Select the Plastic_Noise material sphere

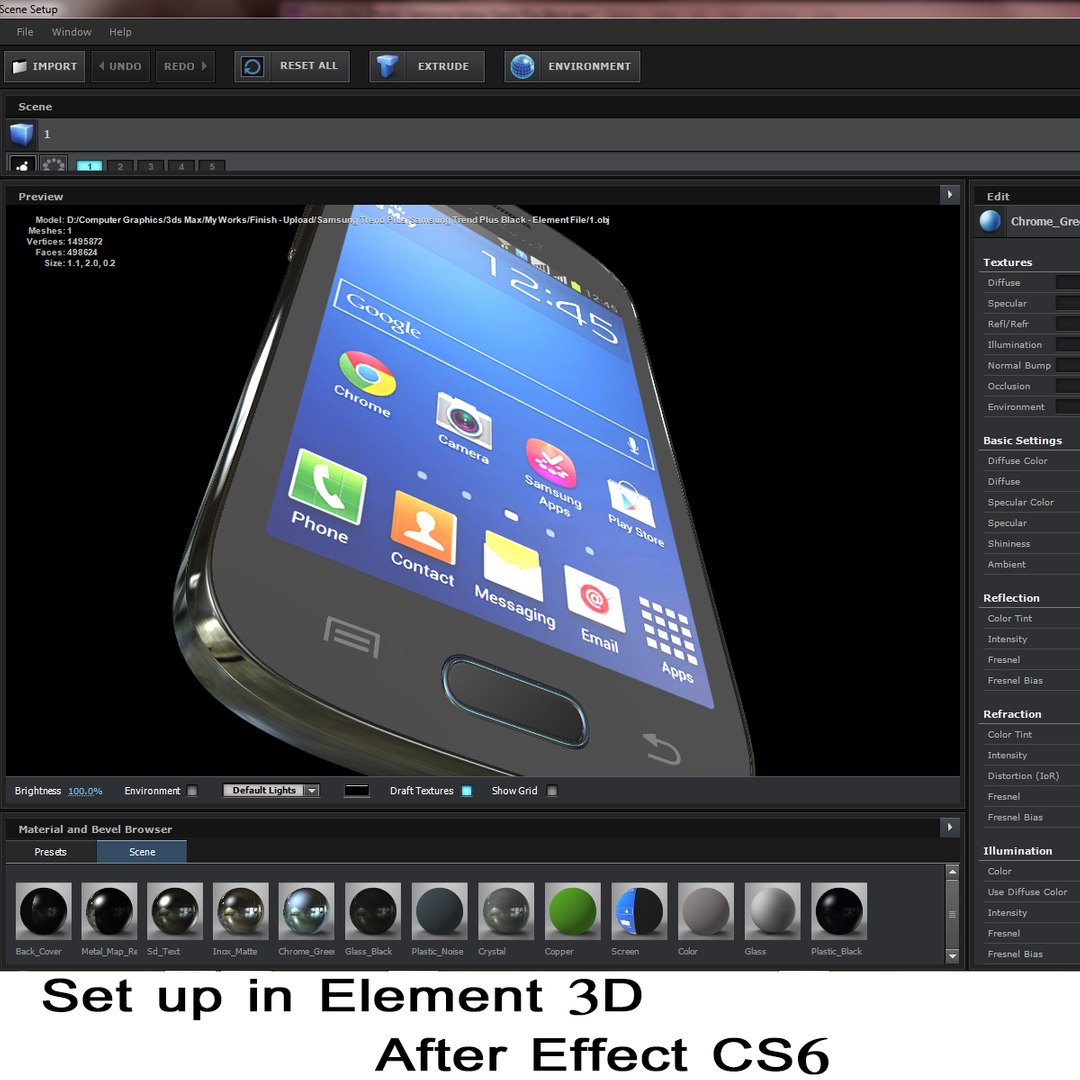click(x=439, y=911)
